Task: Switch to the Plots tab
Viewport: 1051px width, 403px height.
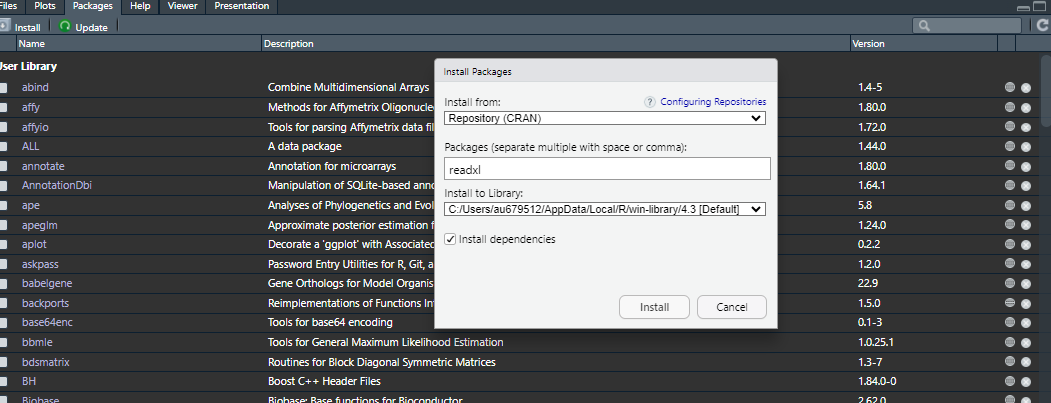Action: pyautogui.click(x=45, y=6)
